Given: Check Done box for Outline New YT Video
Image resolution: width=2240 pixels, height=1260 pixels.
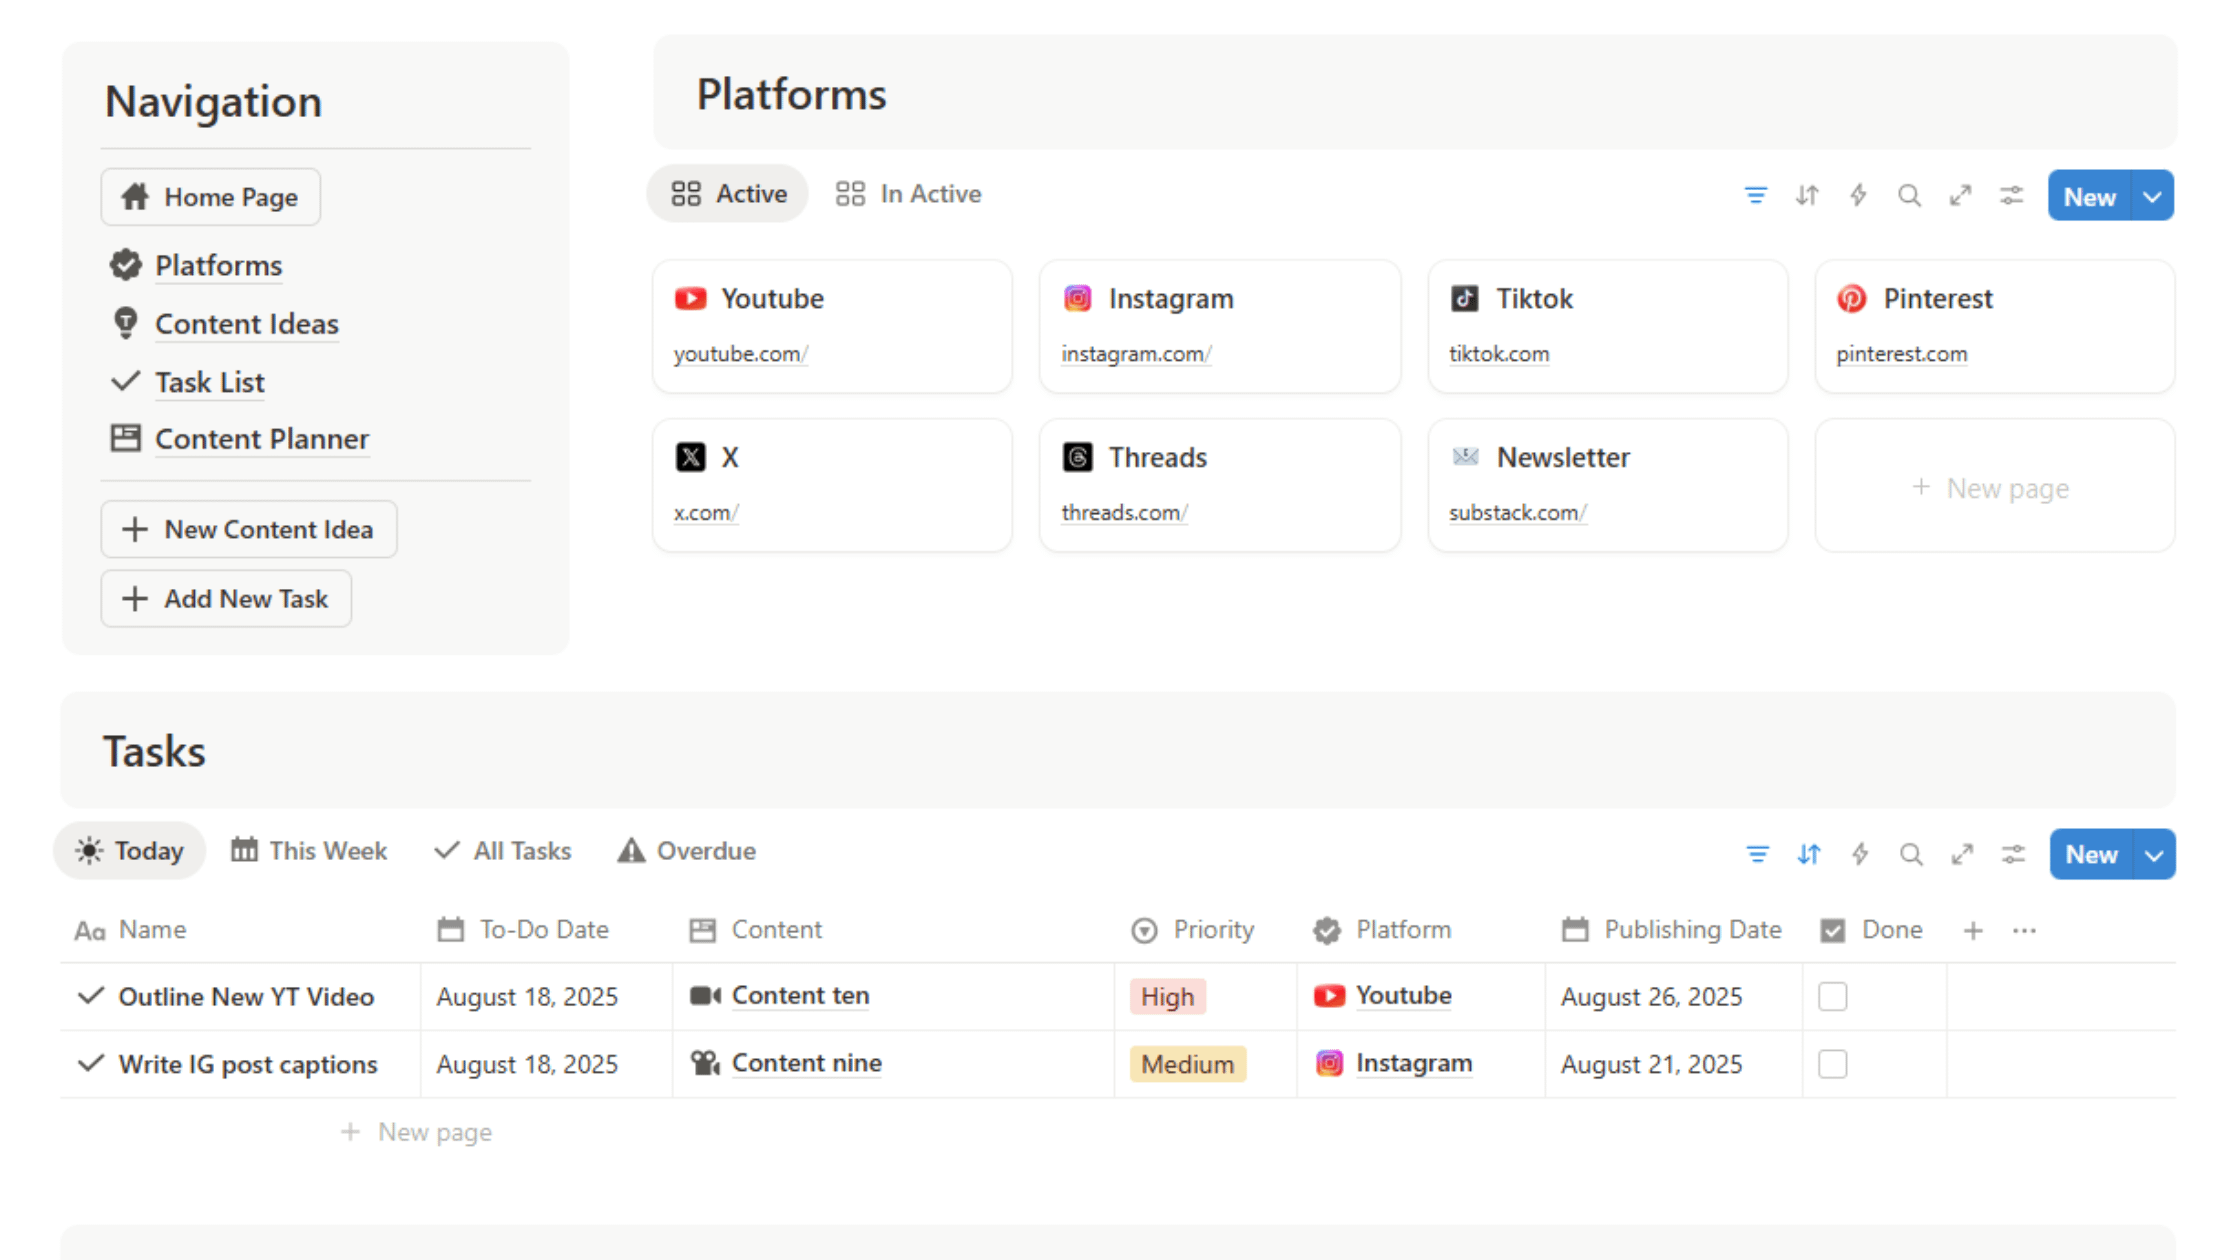Looking at the screenshot, I should pos(1832,996).
